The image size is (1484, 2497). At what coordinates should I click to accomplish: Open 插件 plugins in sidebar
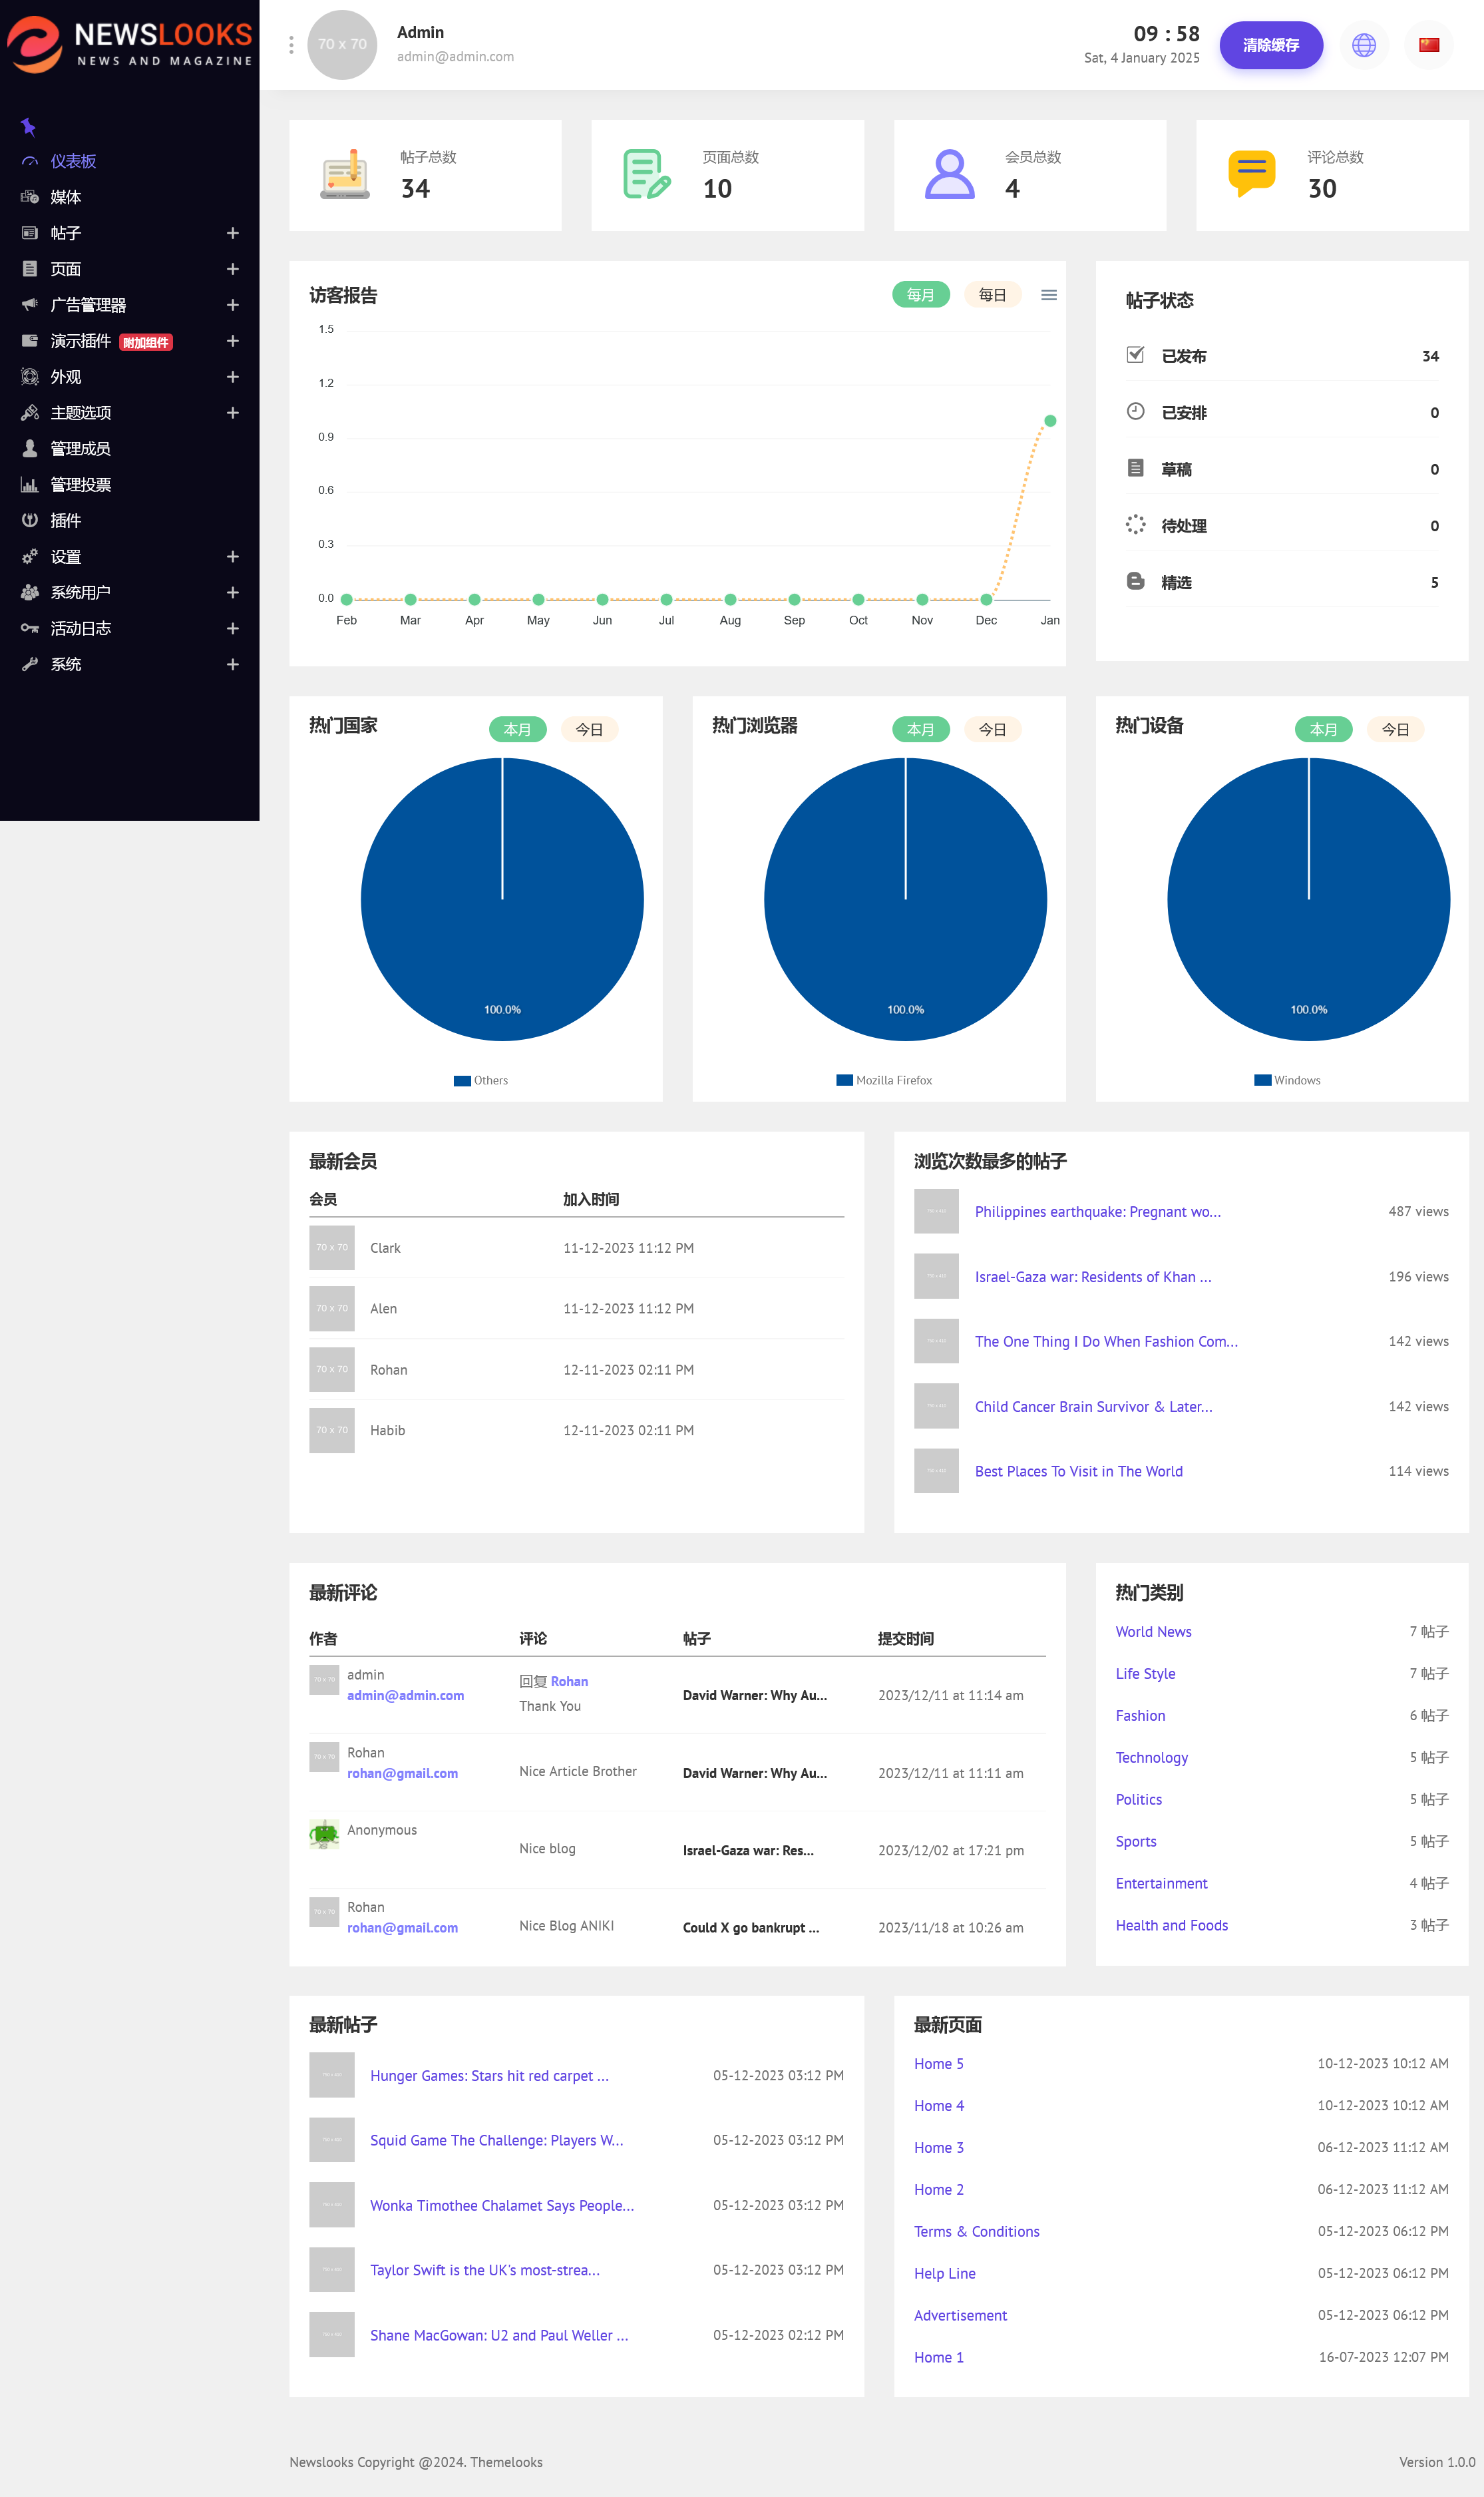coord(66,520)
